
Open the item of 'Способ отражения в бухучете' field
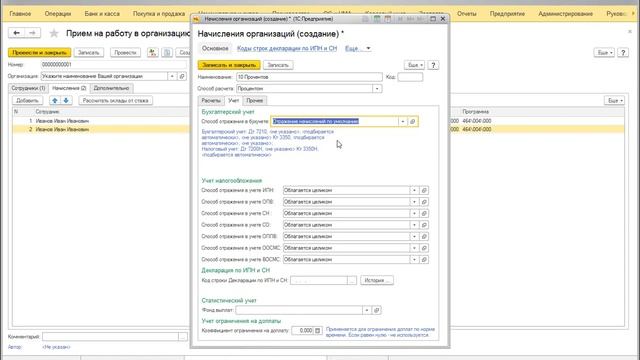(x=413, y=122)
